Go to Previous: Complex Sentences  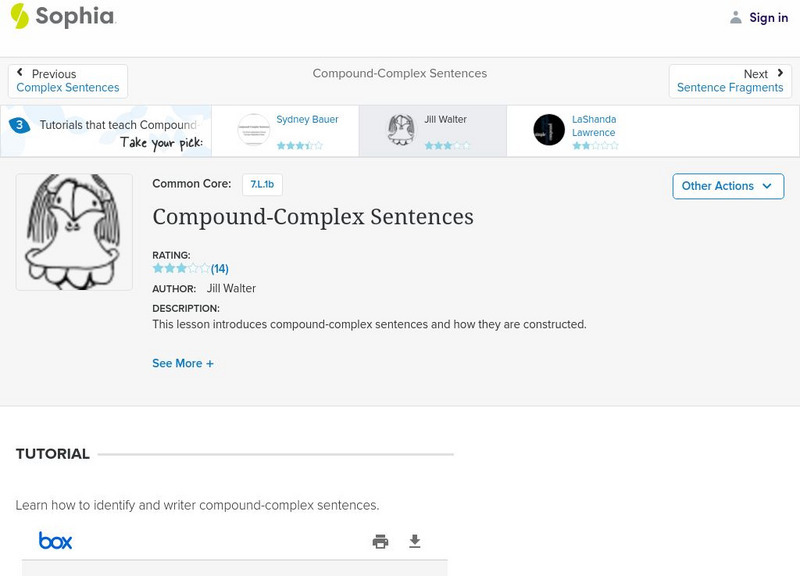(68, 81)
